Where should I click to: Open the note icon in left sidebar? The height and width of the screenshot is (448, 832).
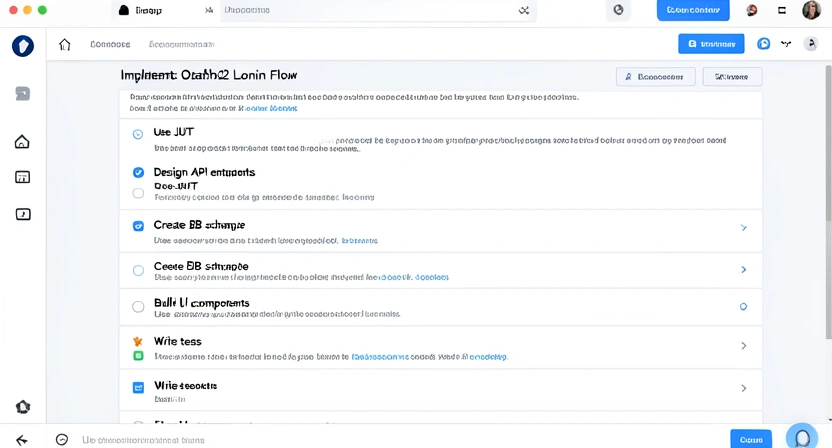tap(23, 214)
